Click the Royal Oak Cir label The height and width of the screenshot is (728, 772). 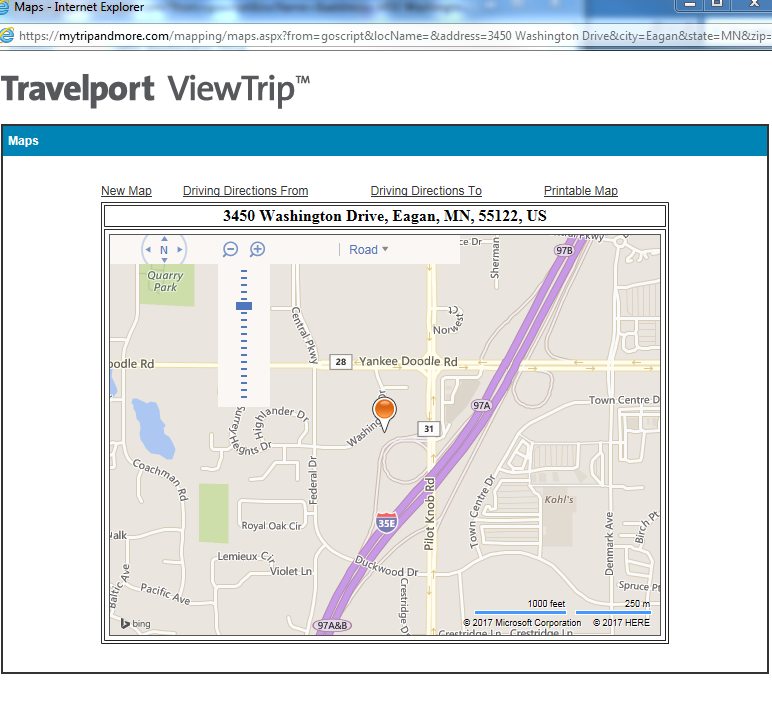(x=271, y=526)
